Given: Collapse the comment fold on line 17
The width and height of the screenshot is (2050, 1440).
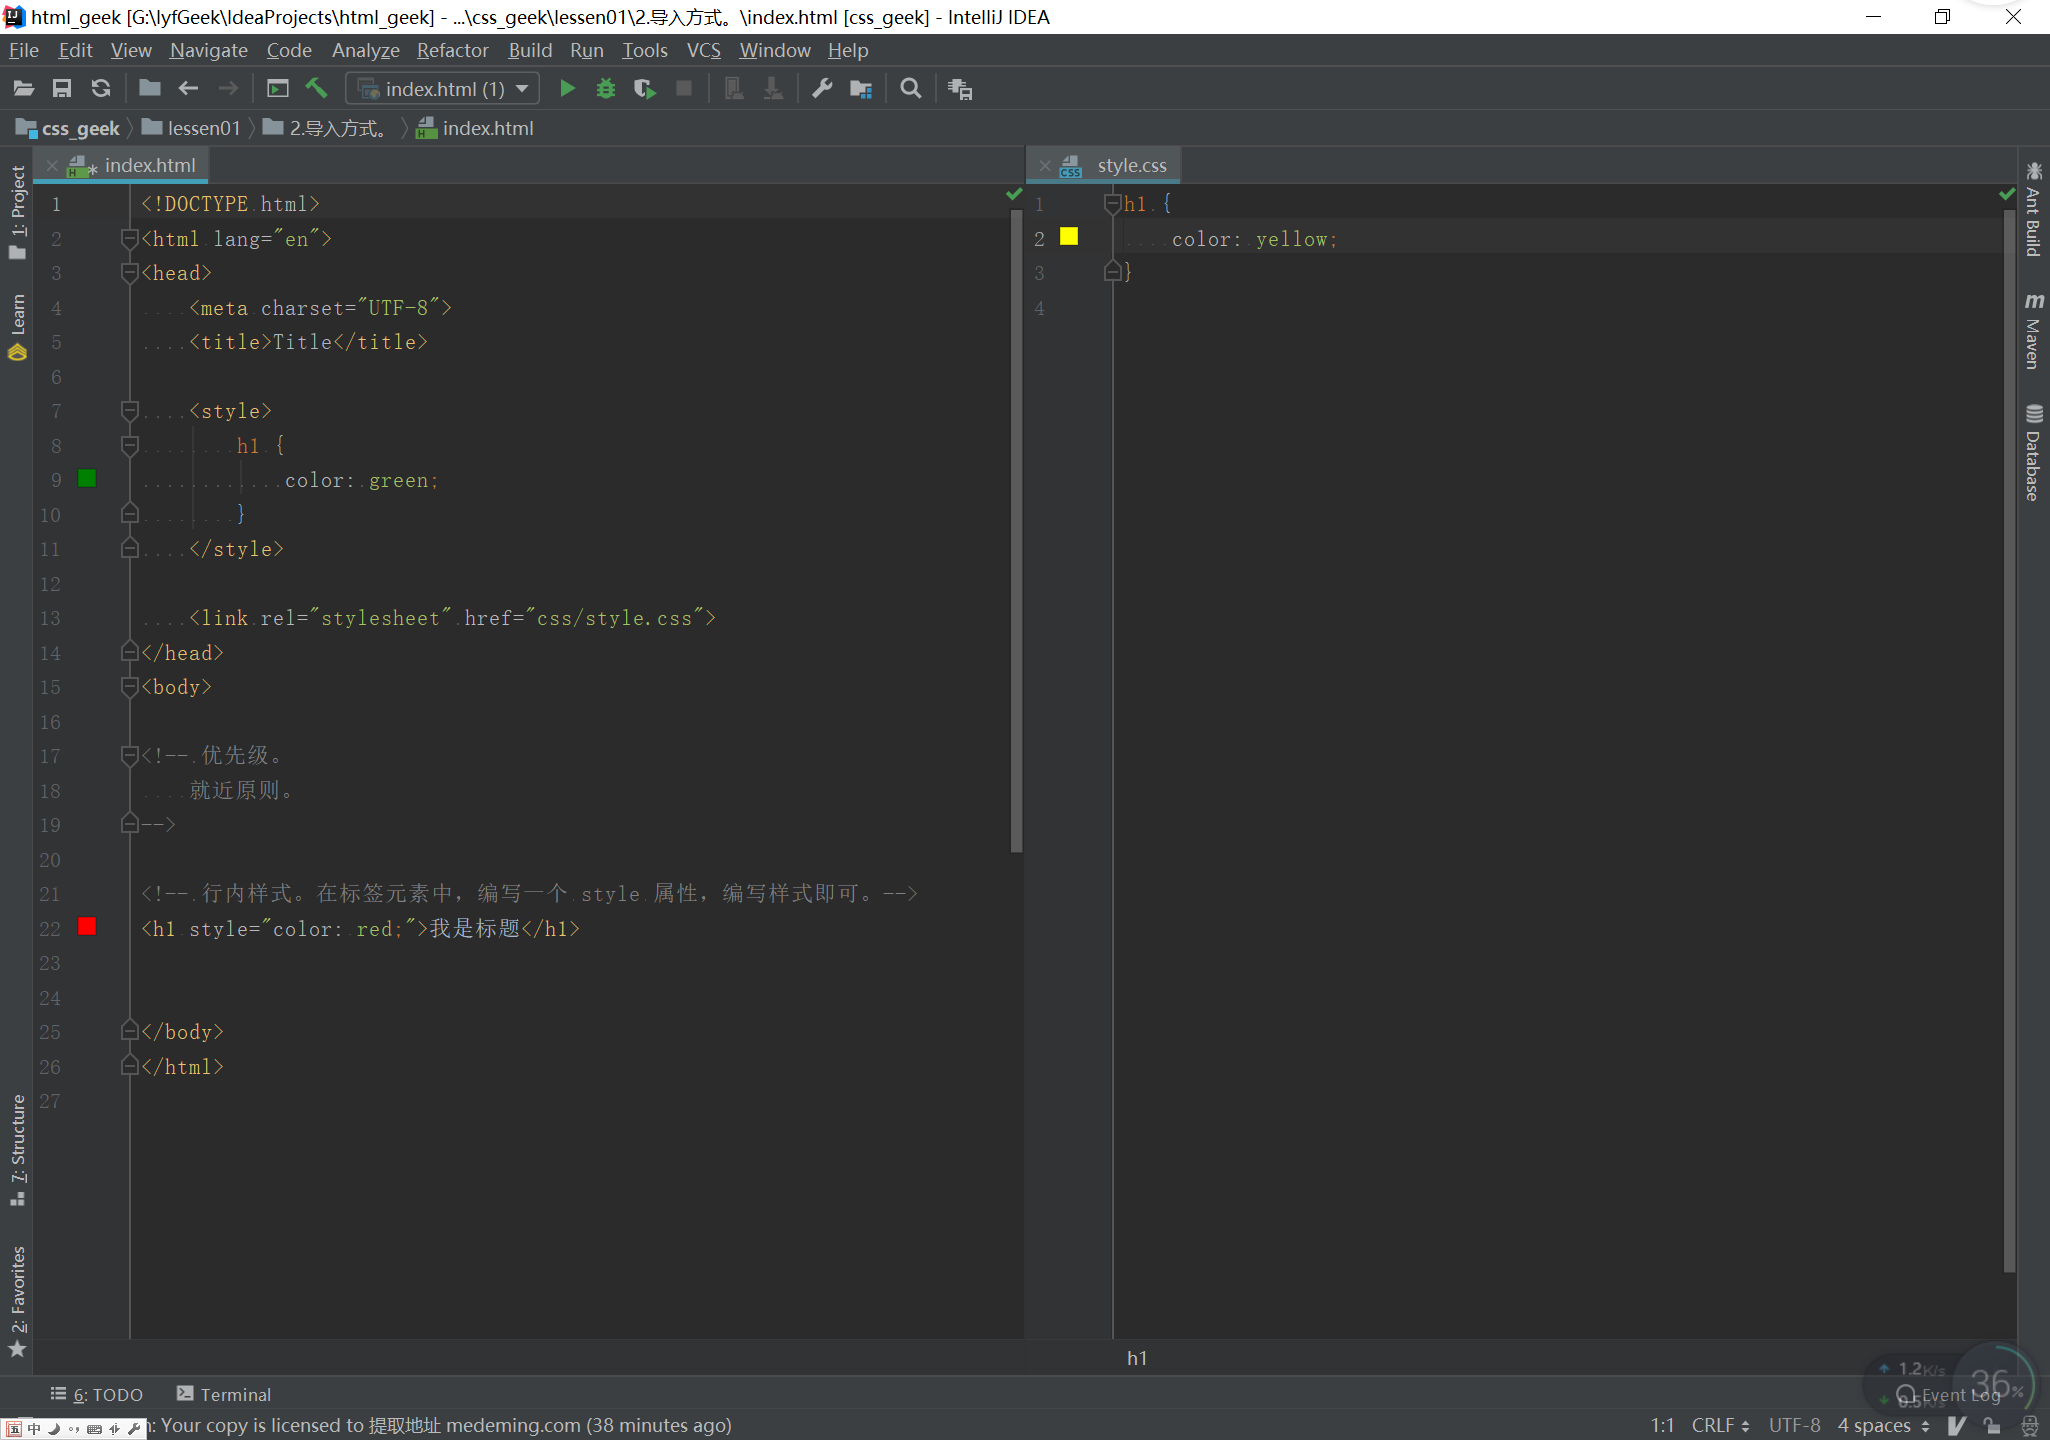Looking at the screenshot, I should click(129, 755).
